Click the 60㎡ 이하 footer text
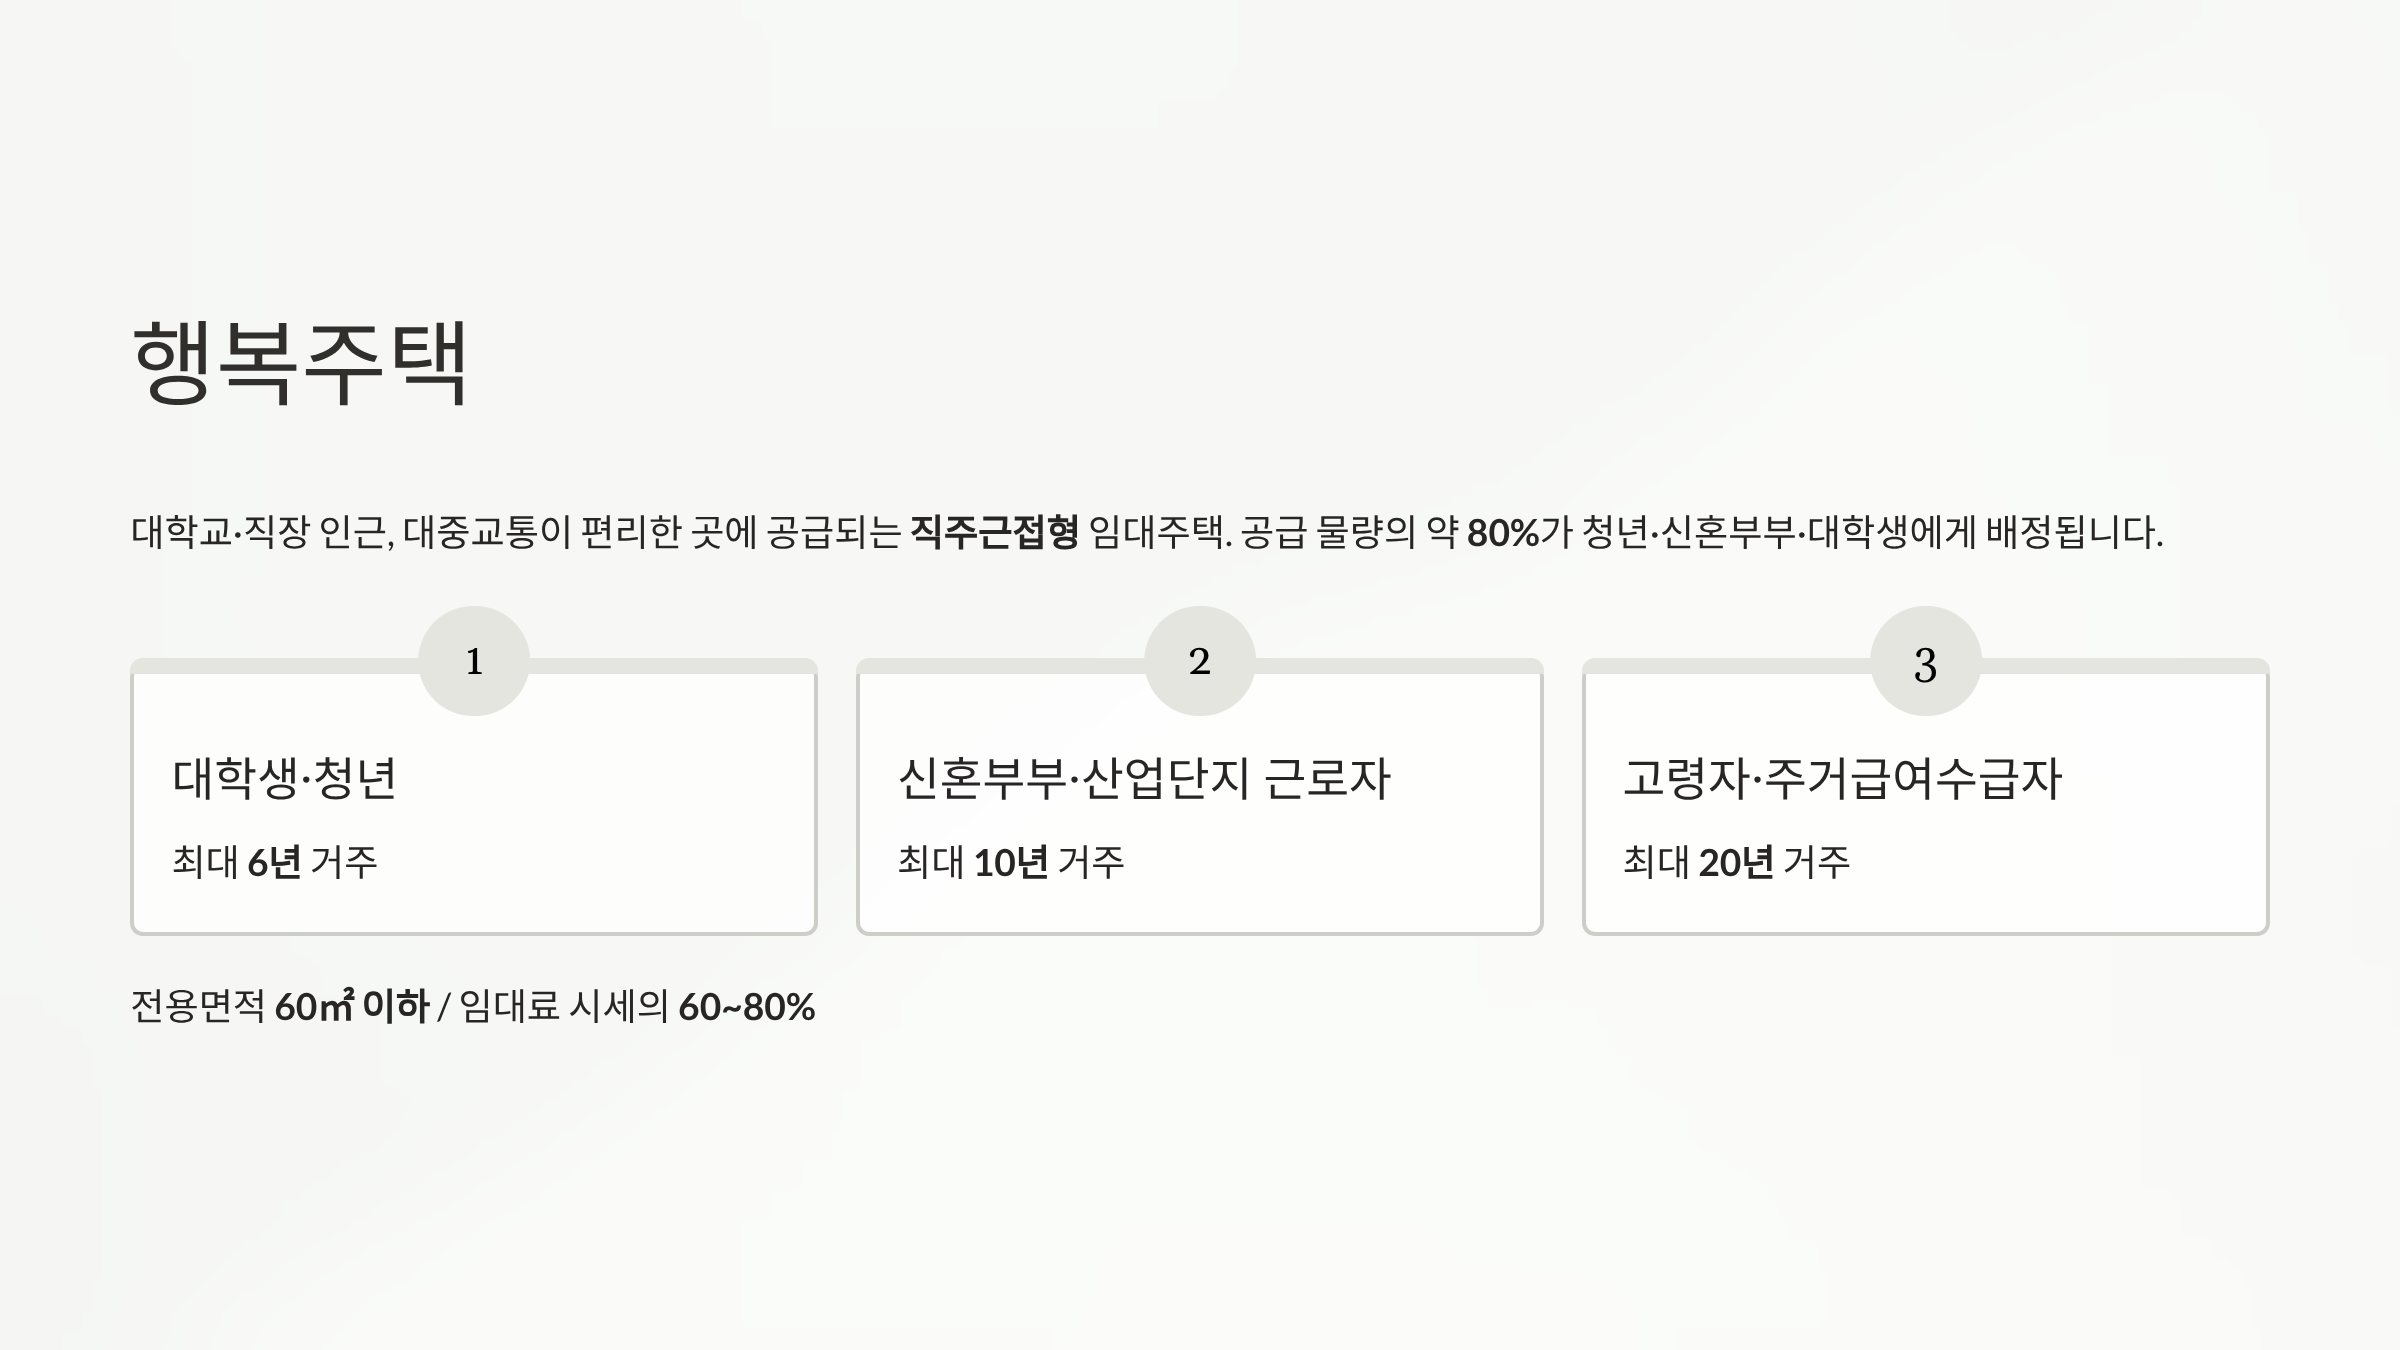Viewport: 2400px width, 1350px height. (x=352, y=1006)
